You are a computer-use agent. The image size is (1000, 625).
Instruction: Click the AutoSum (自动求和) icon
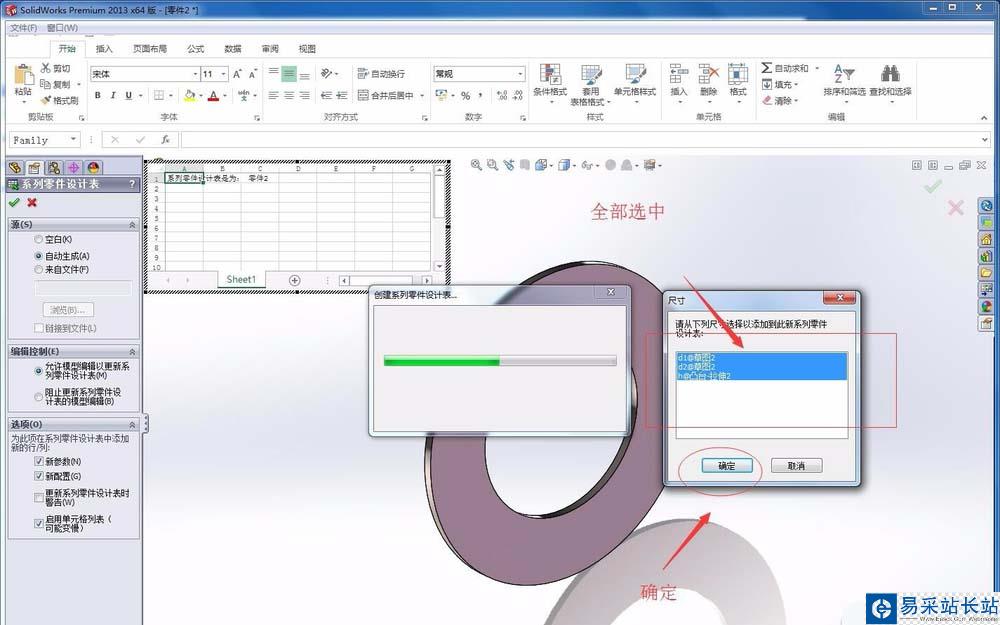click(x=767, y=68)
